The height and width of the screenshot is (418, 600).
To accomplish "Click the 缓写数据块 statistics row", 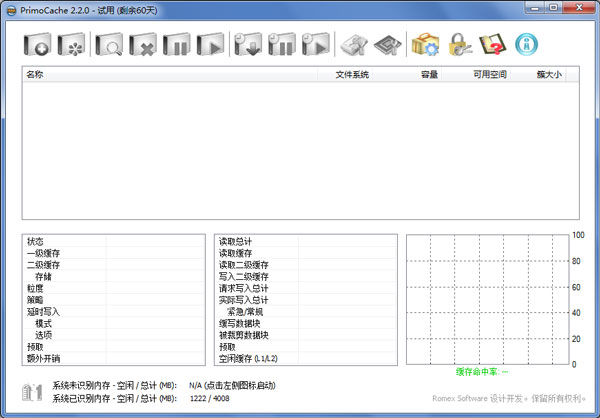I will point(306,323).
